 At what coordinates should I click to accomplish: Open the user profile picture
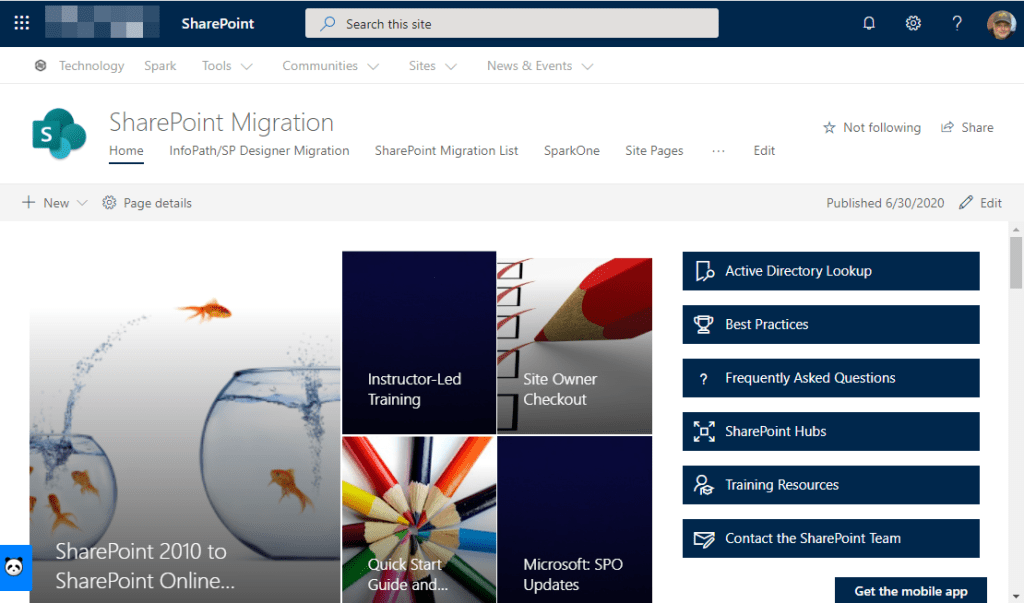1001,23
